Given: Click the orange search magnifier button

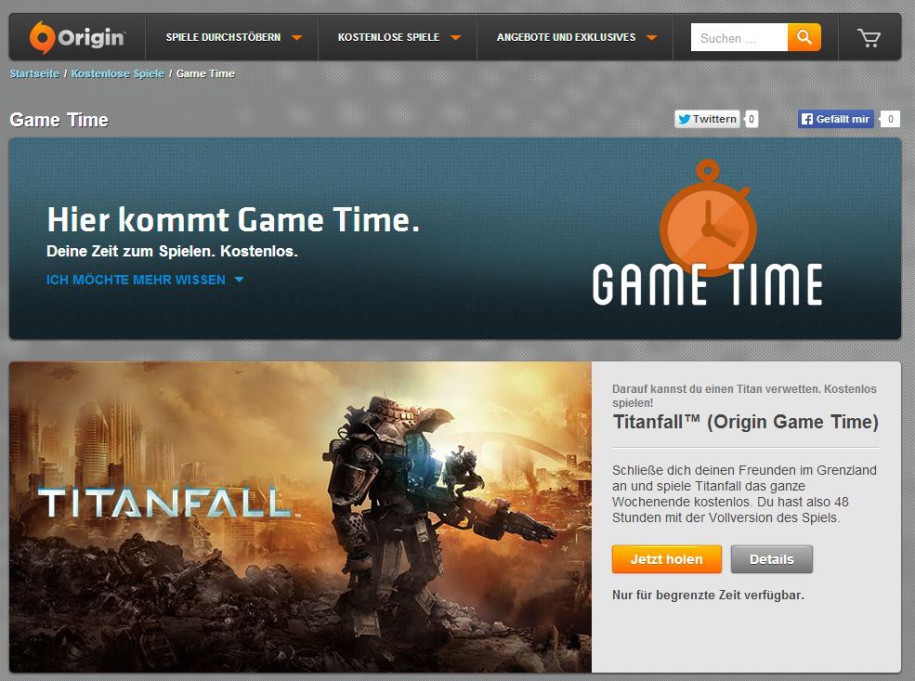Looking at the screenshot, I should [804, 37].
